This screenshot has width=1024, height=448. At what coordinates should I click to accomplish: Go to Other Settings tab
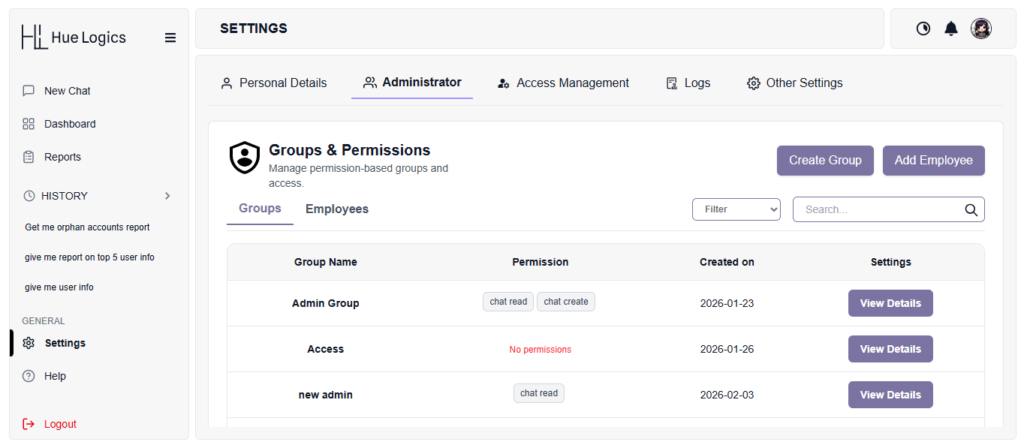pos(794,83)
